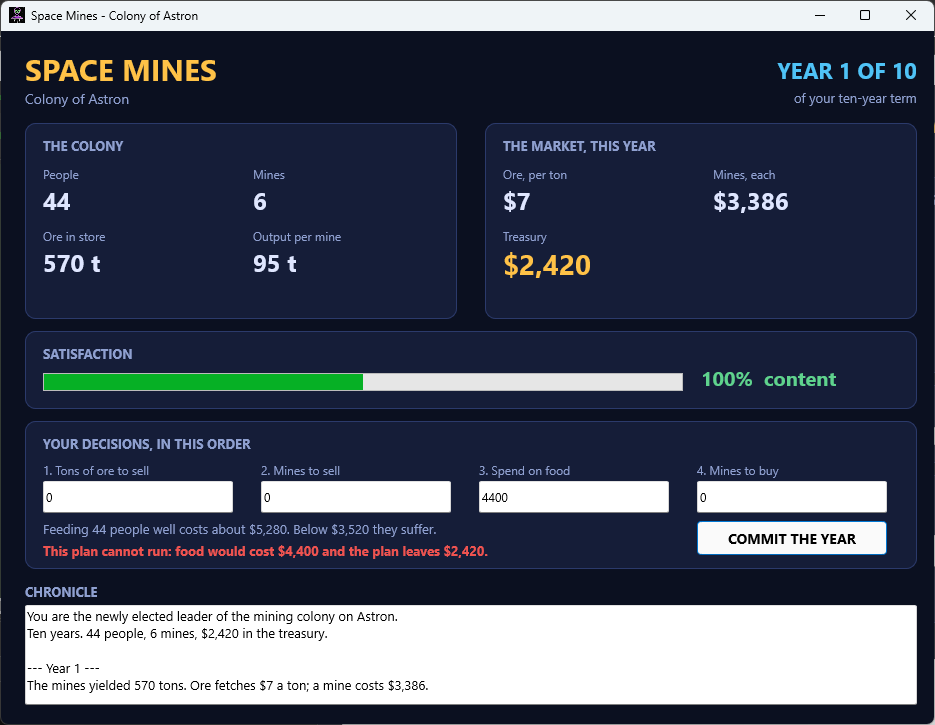This screenshot has width=935, height=725.
Task: Click the 'Mines to buy' input field
Action: (x=791, y=497)
